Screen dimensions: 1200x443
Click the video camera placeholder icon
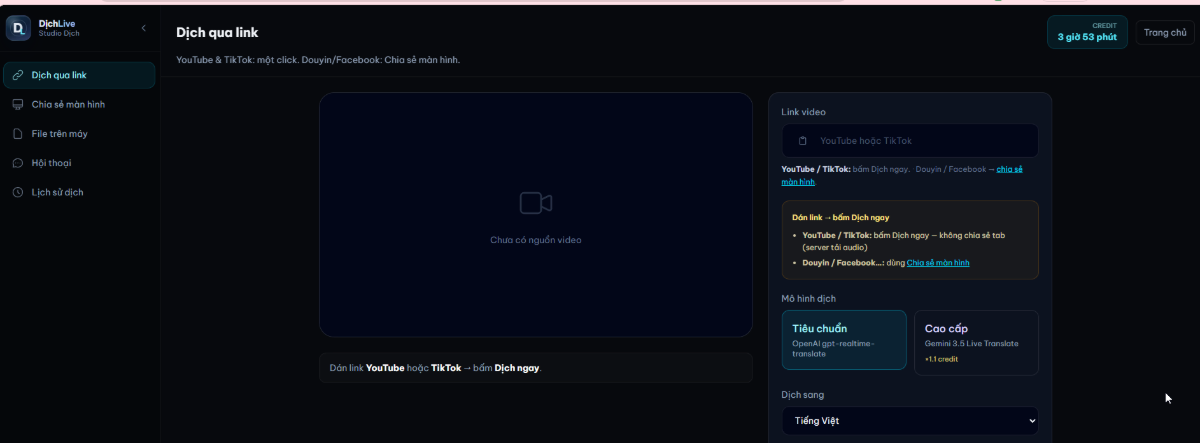point(536,203)
